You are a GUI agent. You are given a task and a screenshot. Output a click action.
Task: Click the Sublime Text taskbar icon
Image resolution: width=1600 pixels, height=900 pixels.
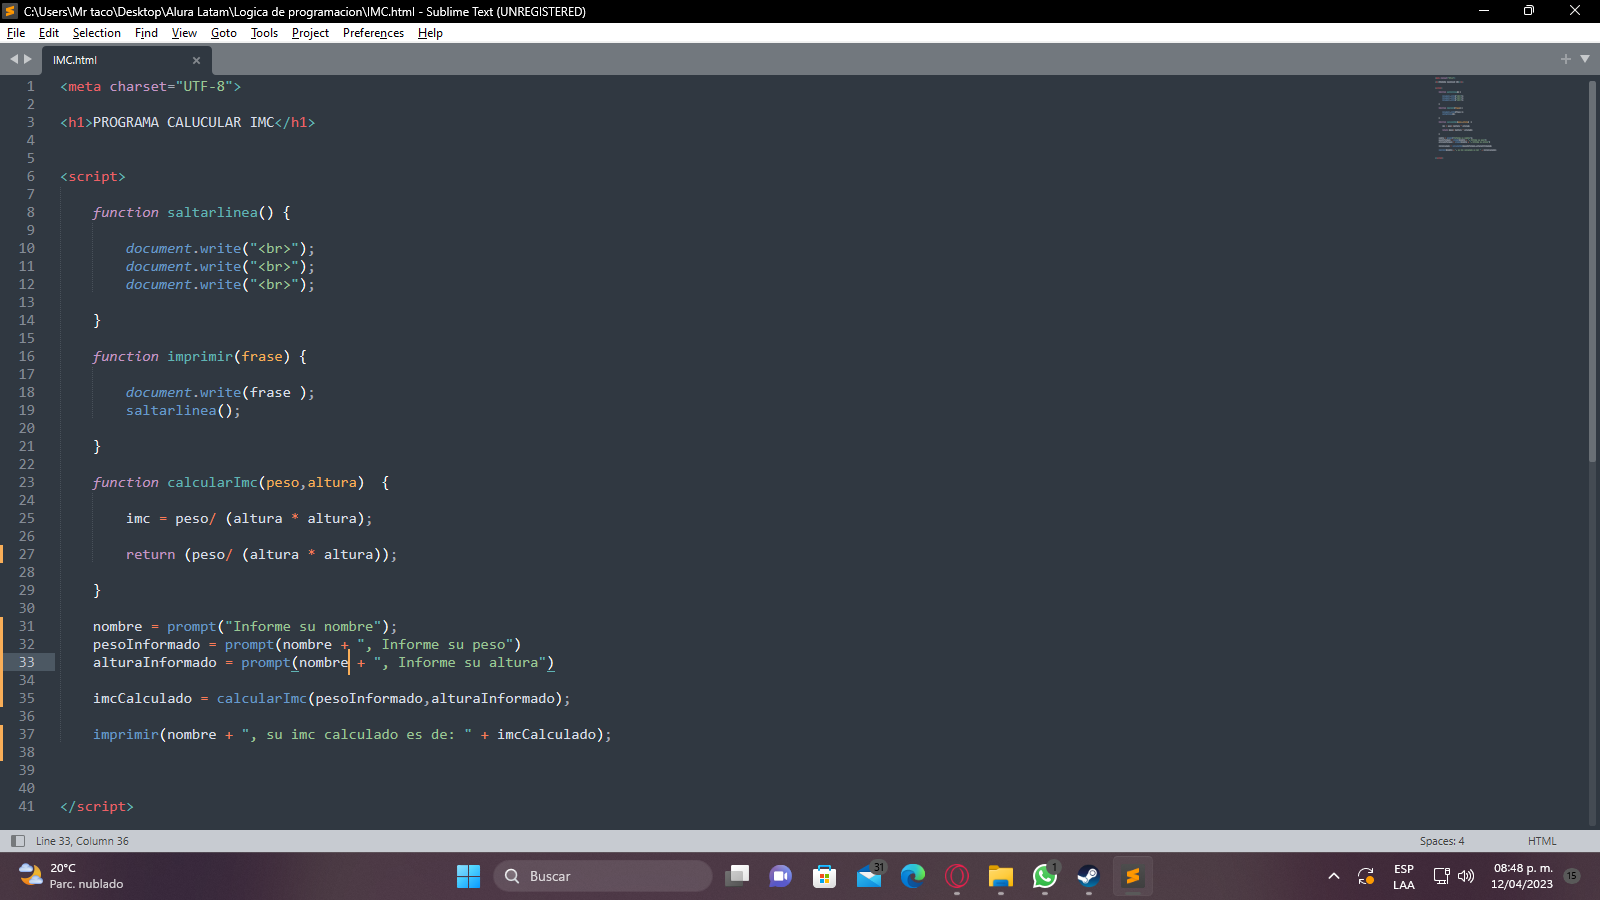point(1132,876)
